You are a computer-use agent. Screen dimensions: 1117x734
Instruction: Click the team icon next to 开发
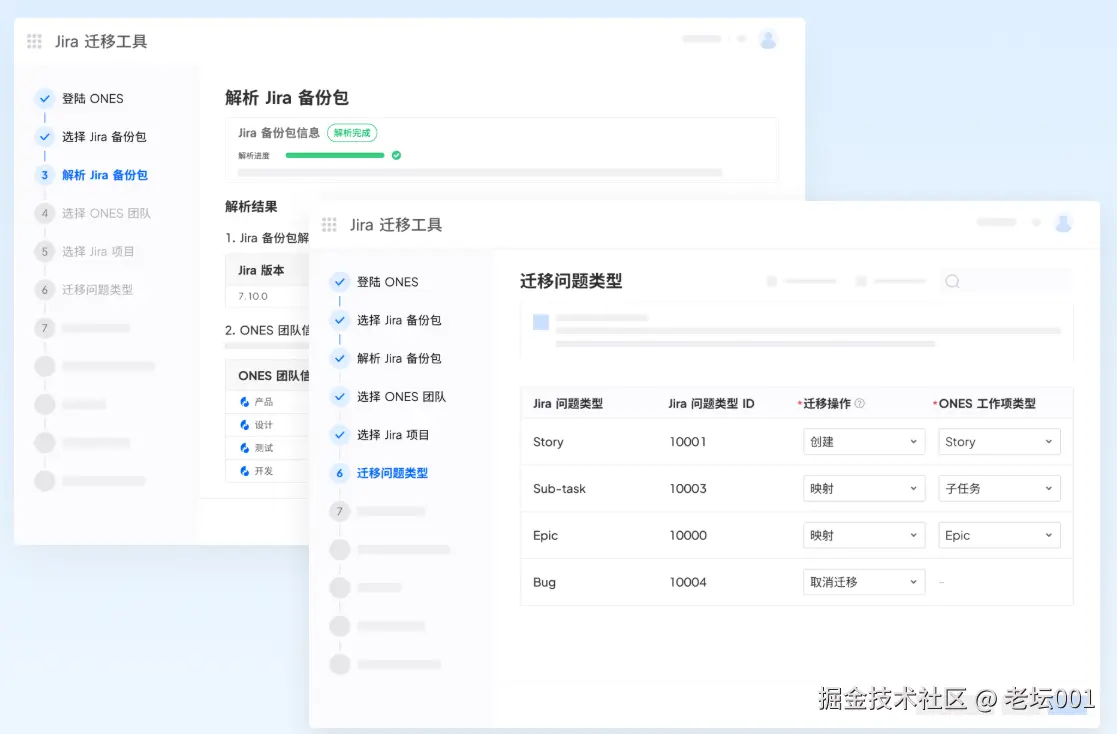click(x=243, y=471)
